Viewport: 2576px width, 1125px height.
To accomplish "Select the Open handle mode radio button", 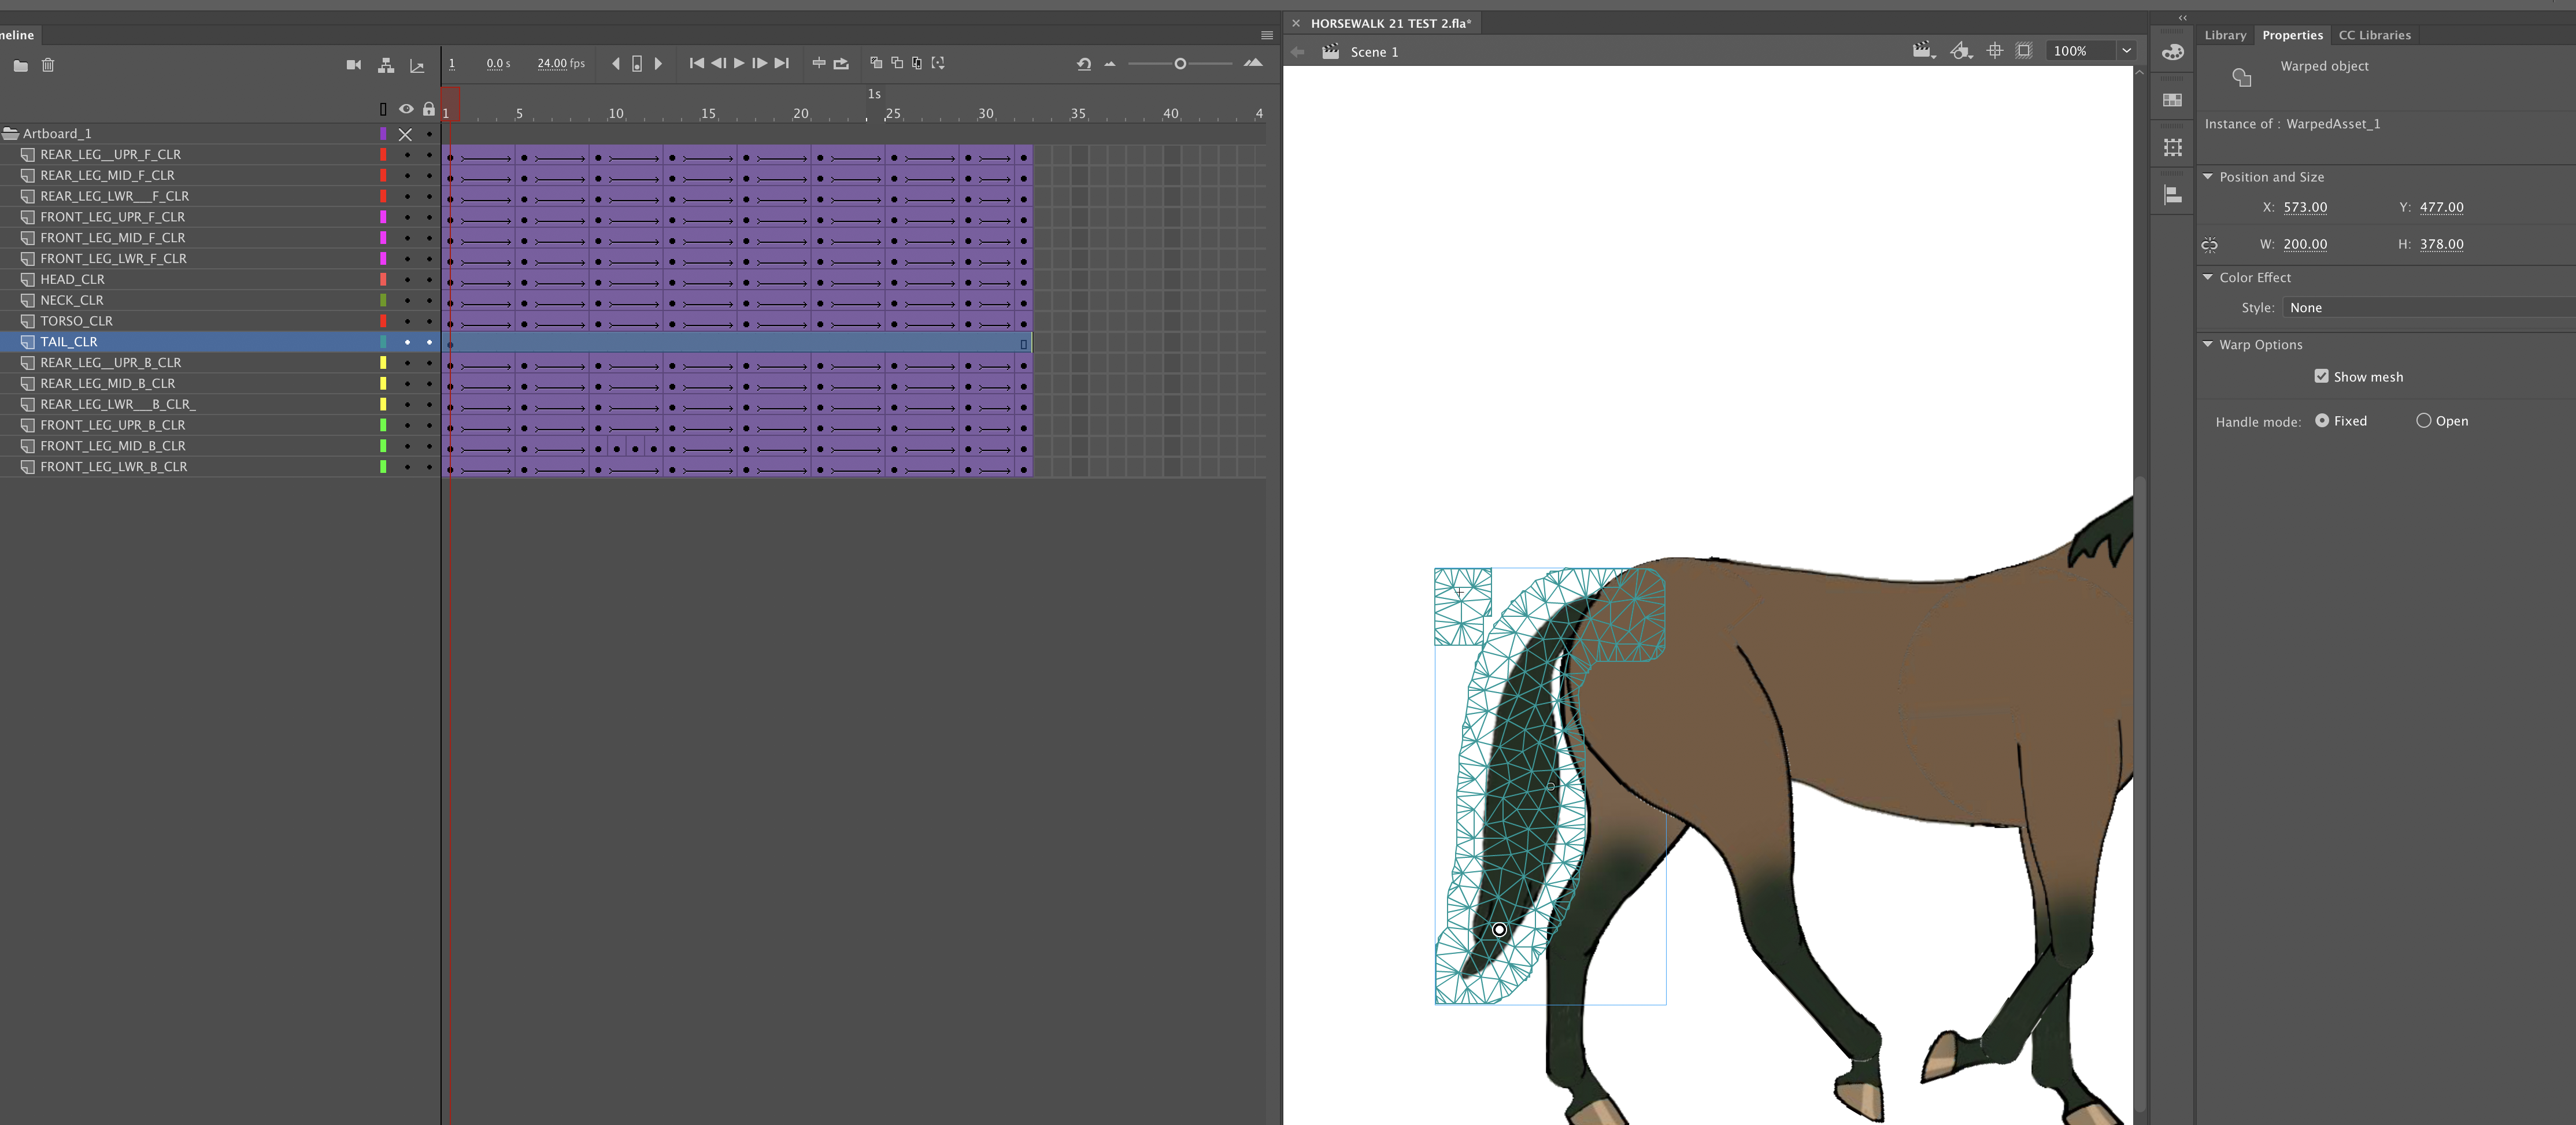I will (x=2424, y=421).
